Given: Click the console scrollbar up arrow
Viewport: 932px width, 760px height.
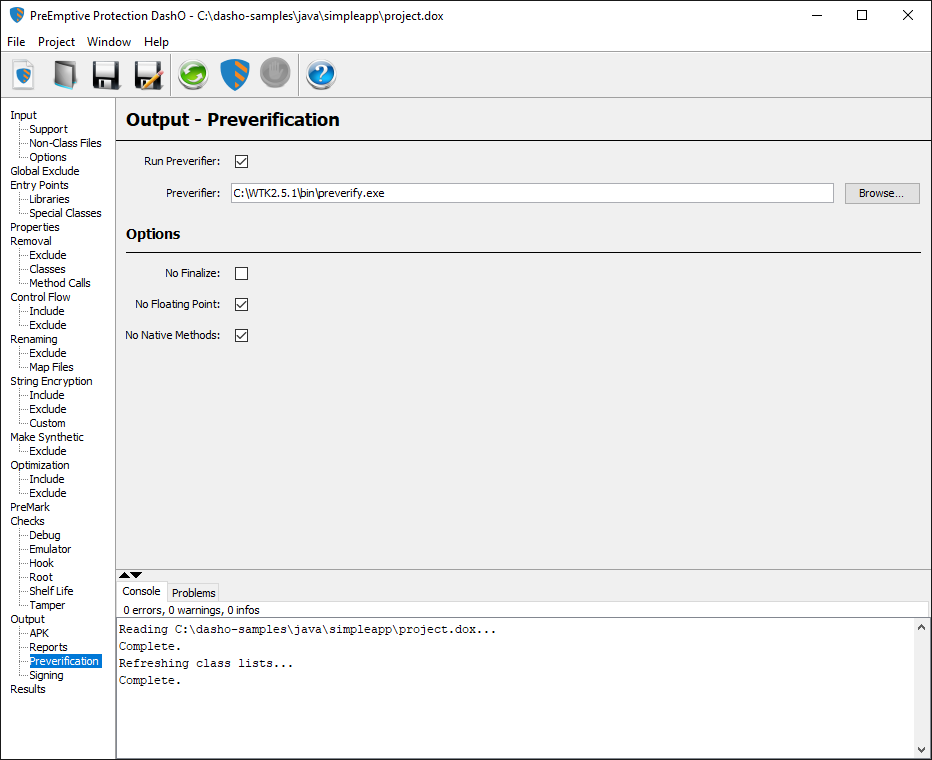Looking at the screenshot, I should click(x=921, y=627).
